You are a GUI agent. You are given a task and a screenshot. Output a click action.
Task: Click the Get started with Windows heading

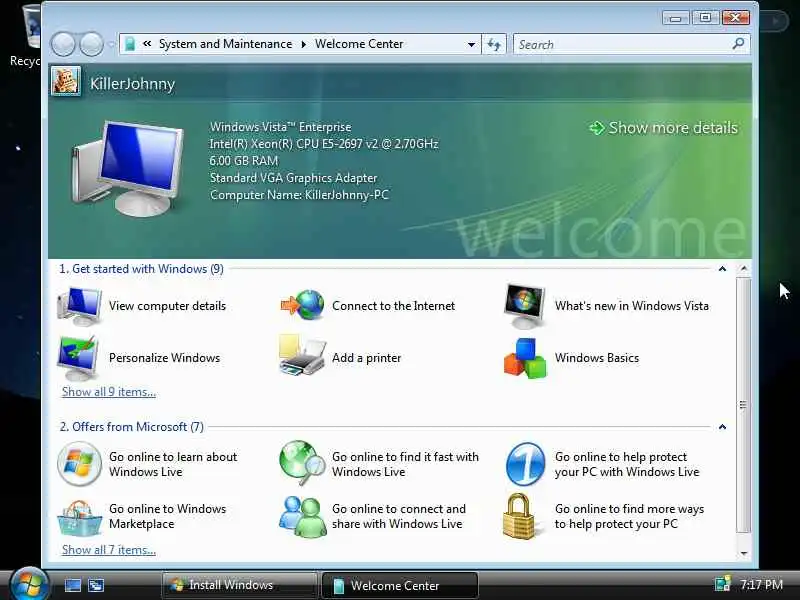tap(141, 269)
